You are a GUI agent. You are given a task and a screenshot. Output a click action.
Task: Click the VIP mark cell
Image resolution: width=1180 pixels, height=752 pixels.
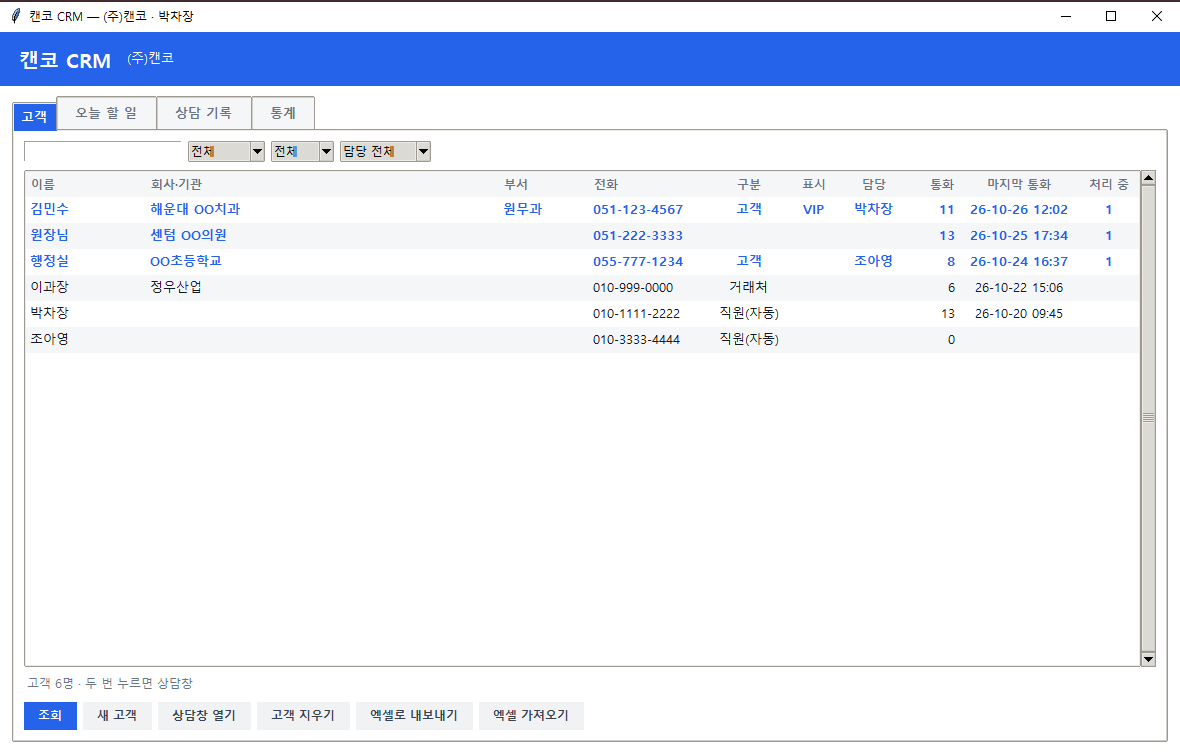tap(814, 210)
